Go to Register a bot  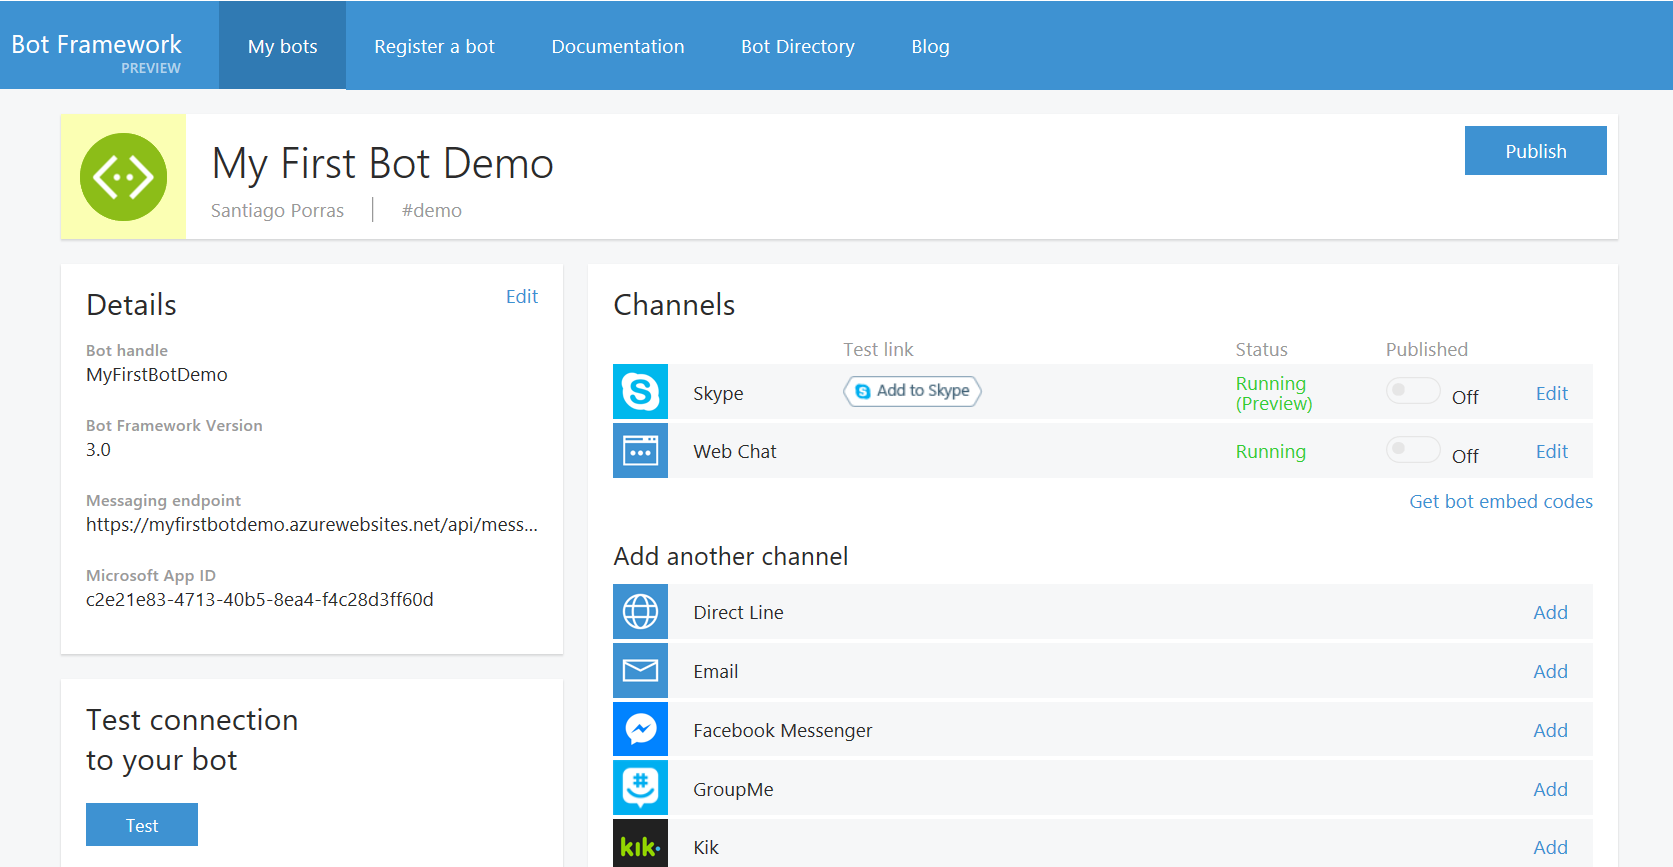[434, 46]
